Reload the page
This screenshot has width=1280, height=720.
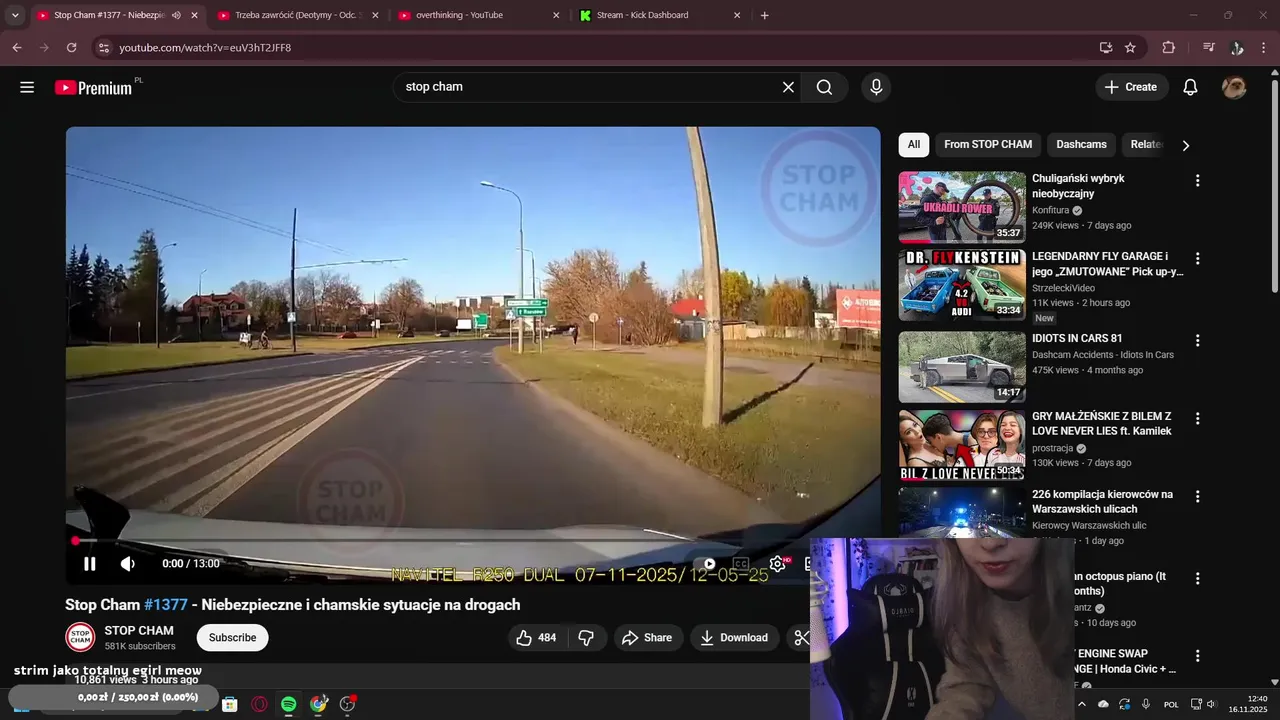tap(71, 47)
